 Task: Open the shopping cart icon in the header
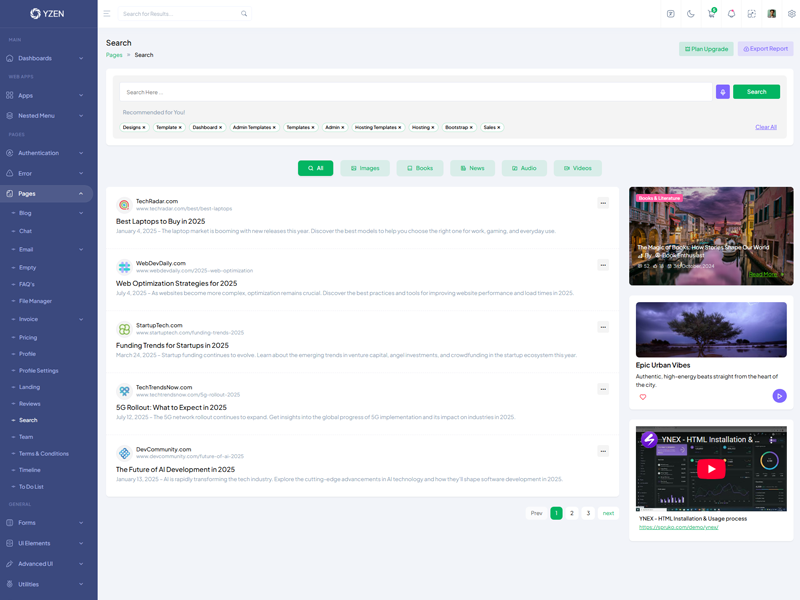(x=711, y=14)
